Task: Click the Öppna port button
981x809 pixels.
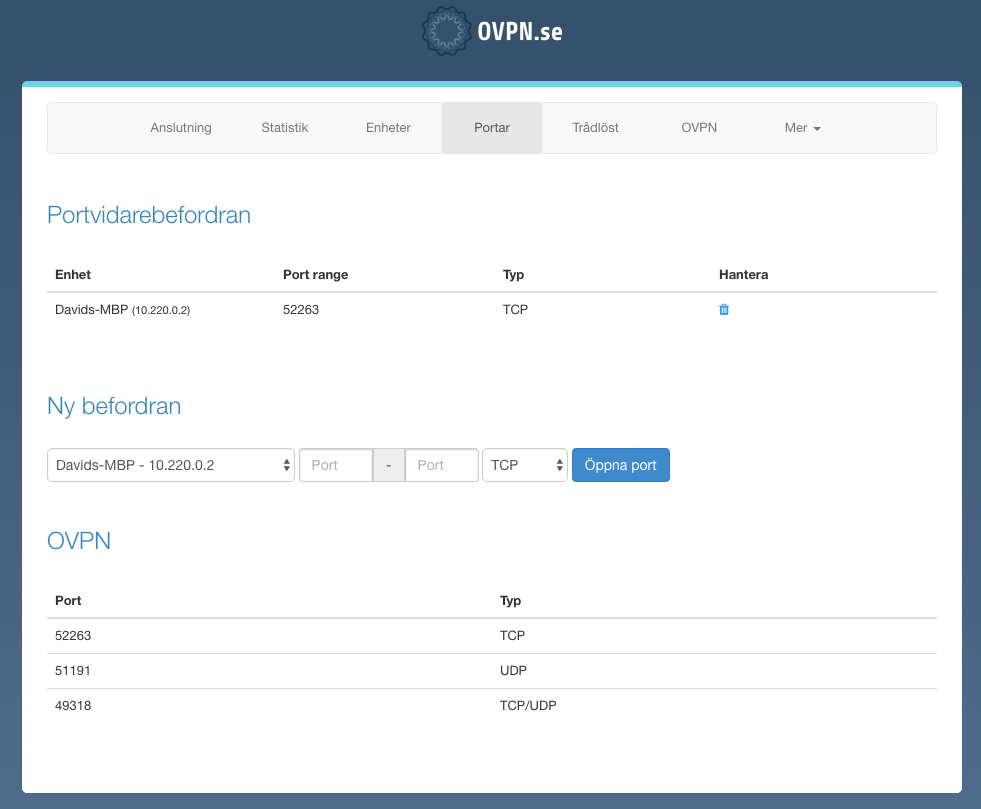Action: [x=621, y=465]
